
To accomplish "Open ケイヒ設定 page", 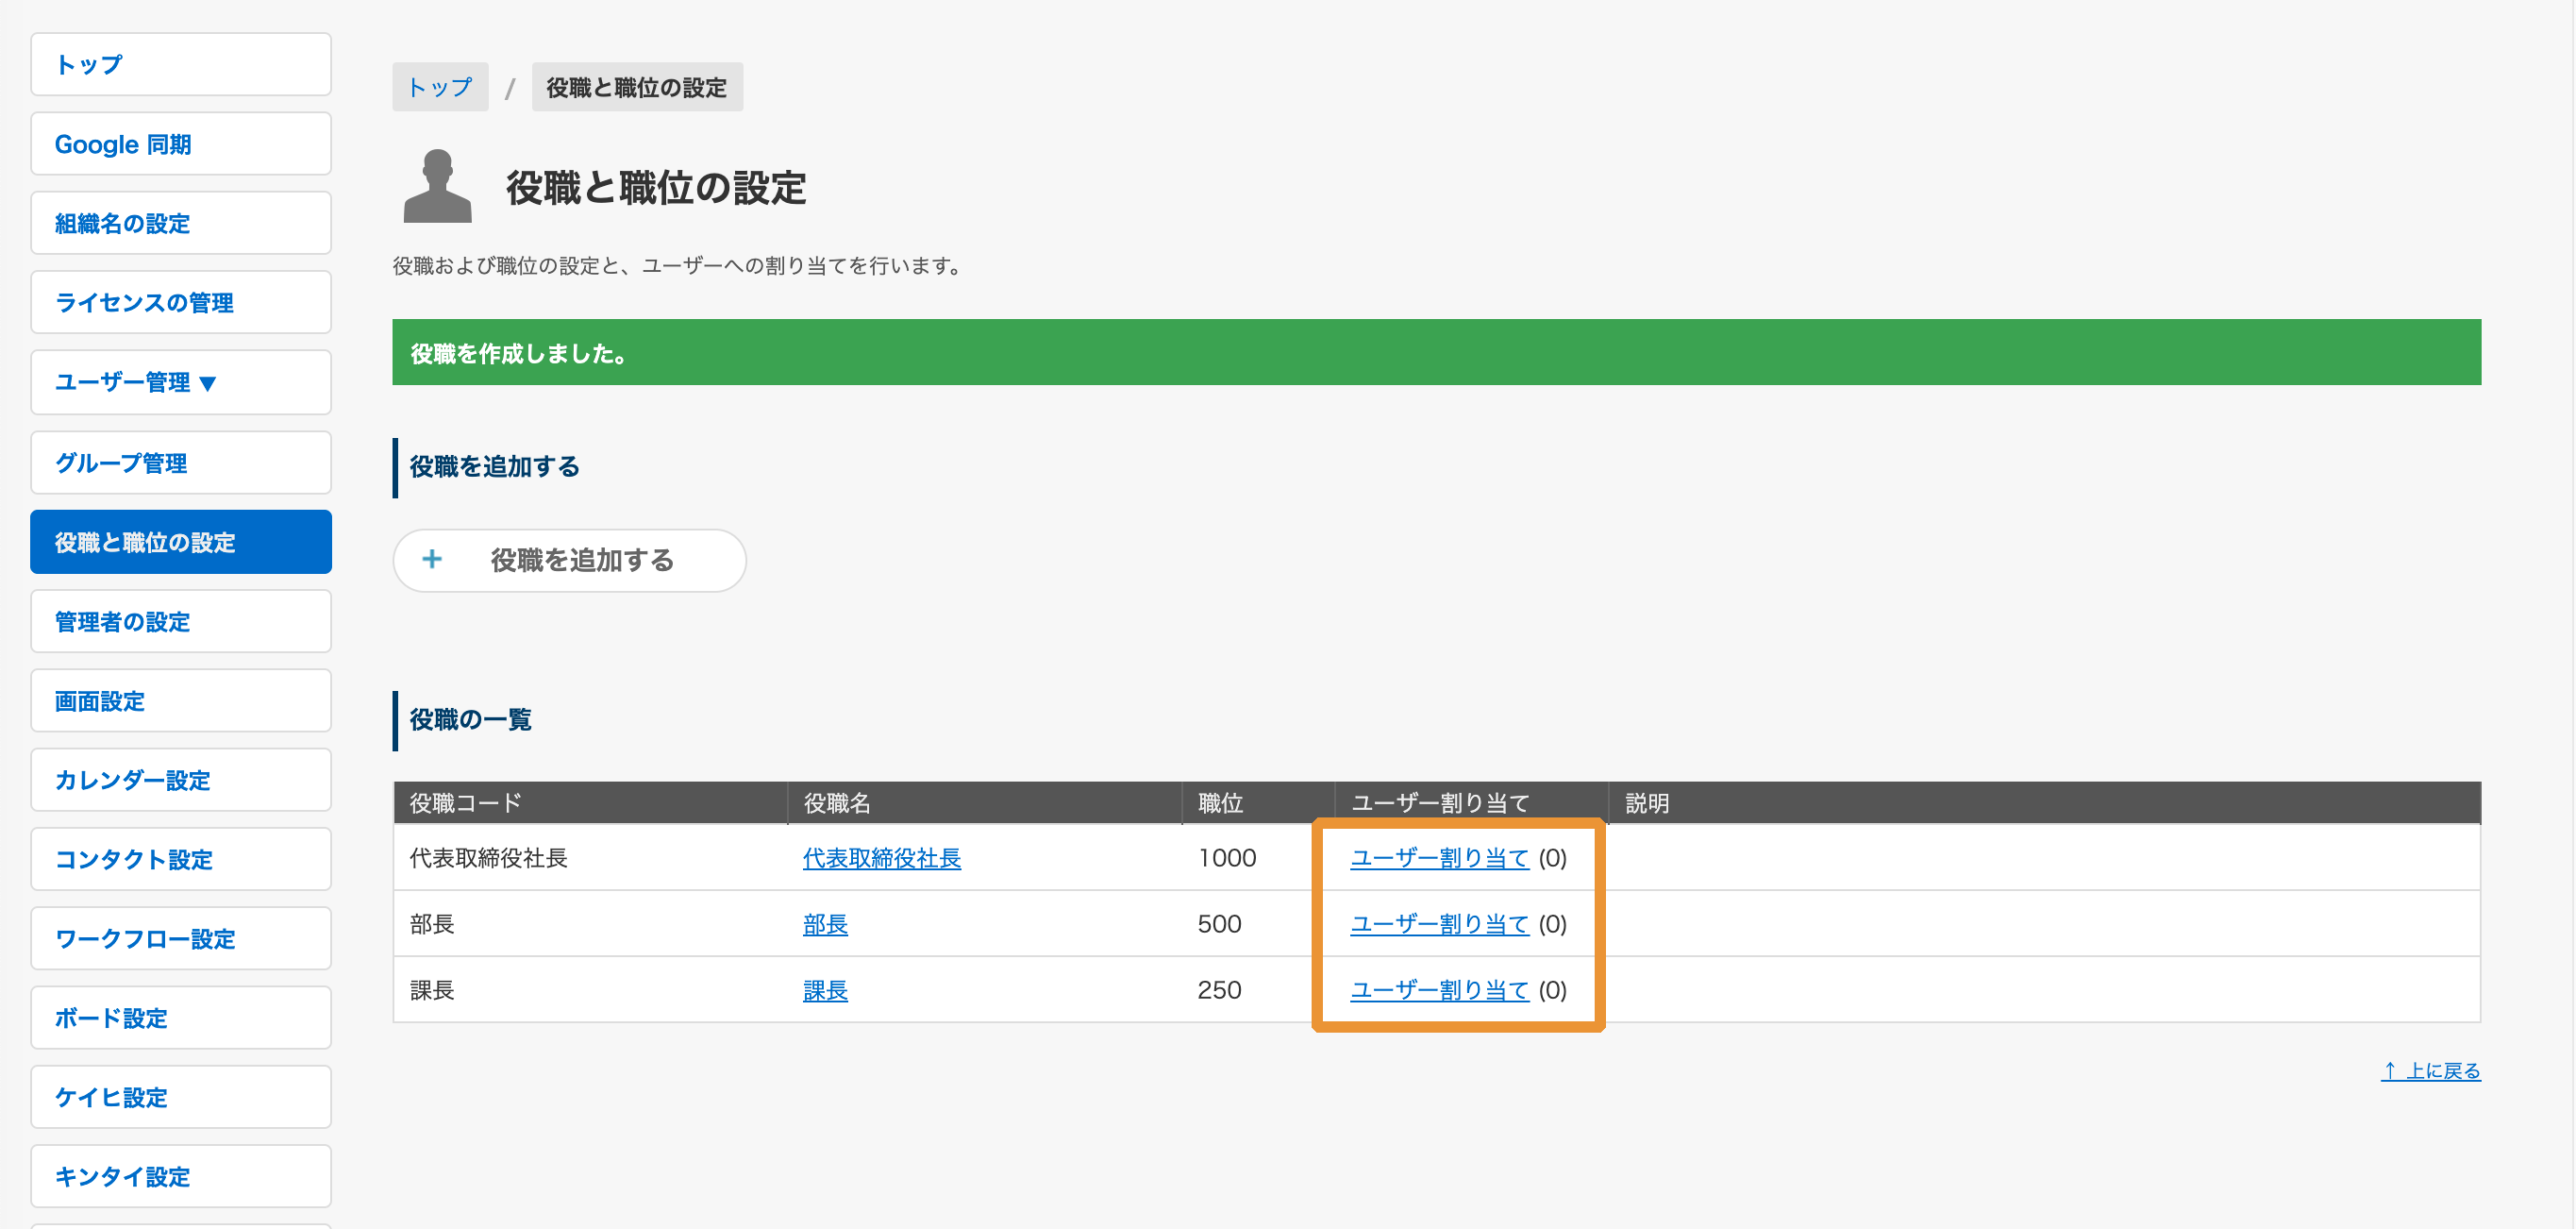I will click(181, 1097).
